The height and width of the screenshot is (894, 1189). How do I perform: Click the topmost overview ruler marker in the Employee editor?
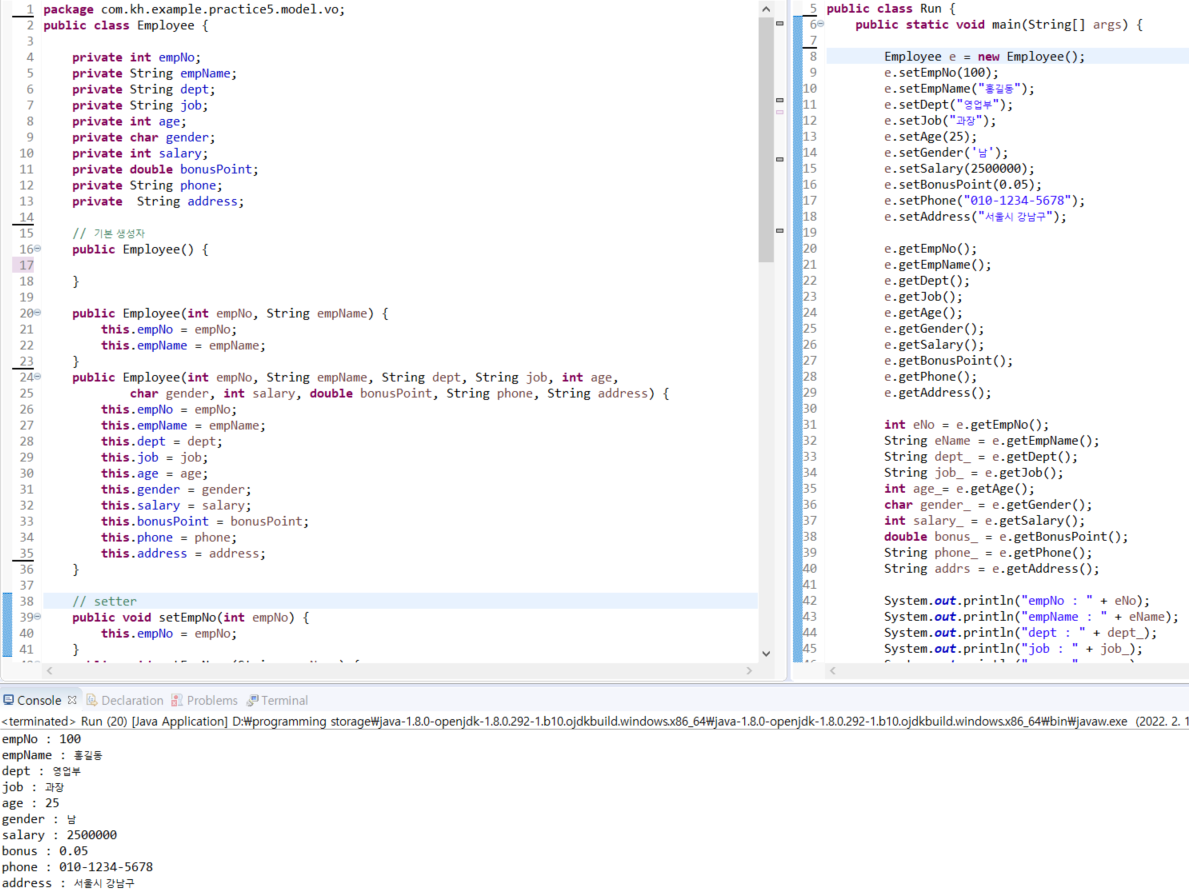click(x=780, y=24)
